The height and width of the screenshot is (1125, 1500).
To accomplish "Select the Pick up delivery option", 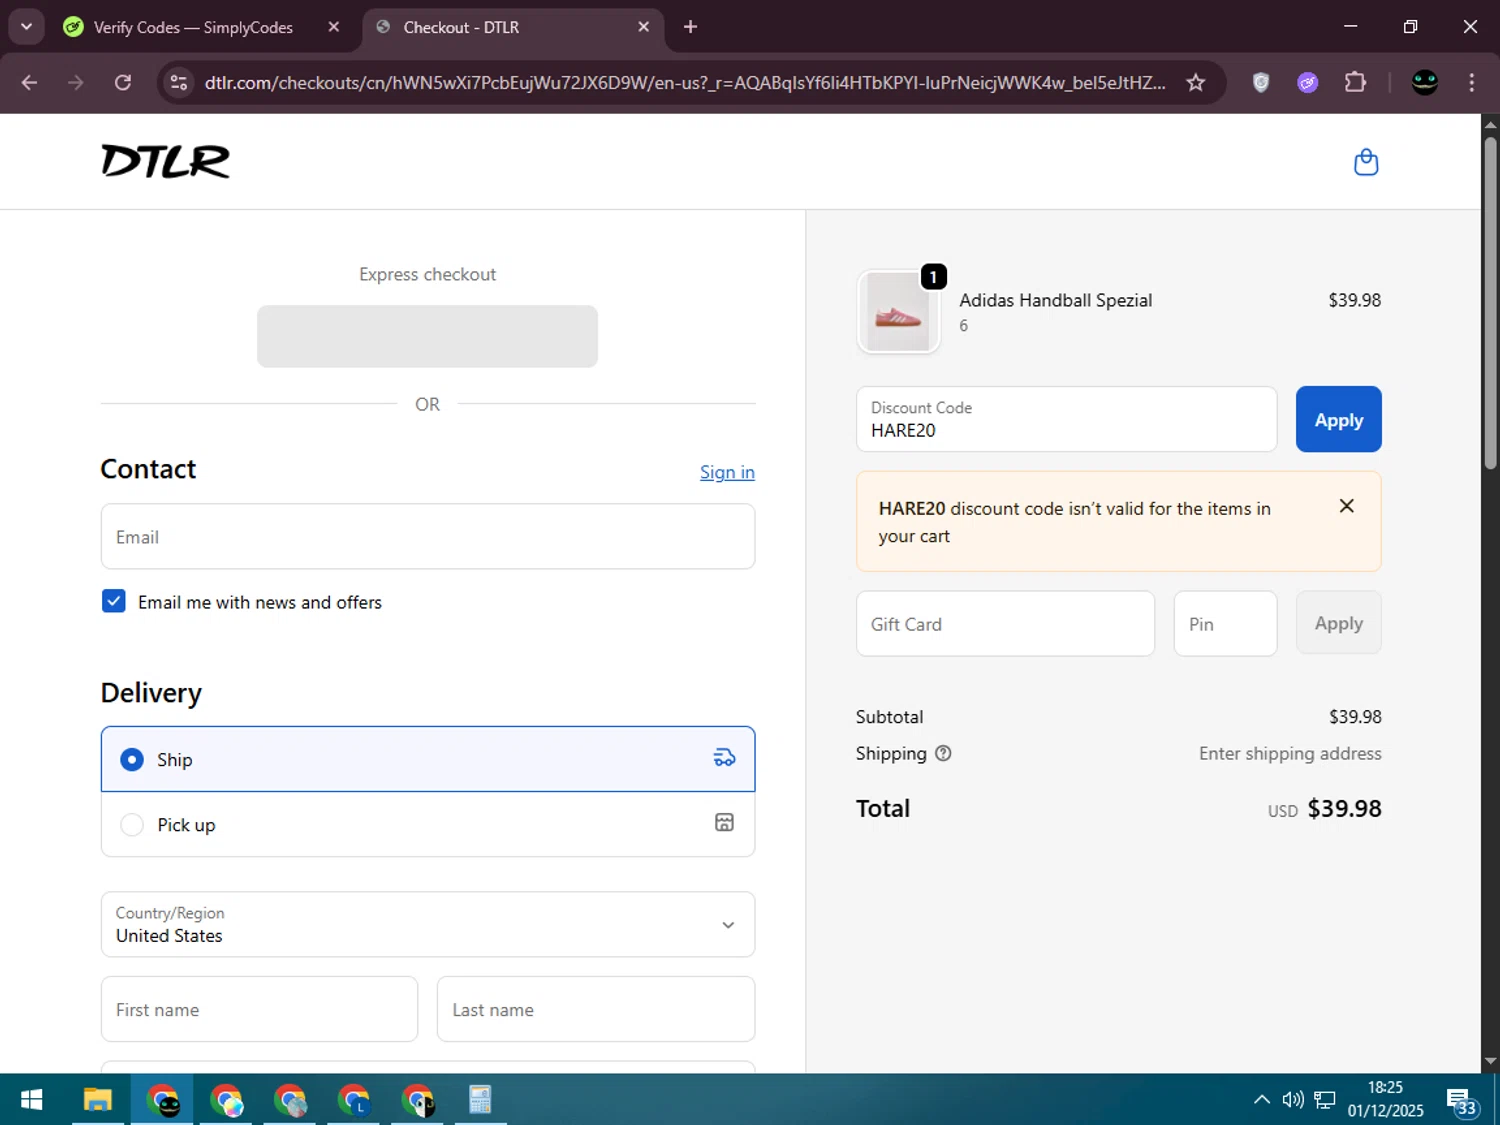I will [x=428, y=824].
